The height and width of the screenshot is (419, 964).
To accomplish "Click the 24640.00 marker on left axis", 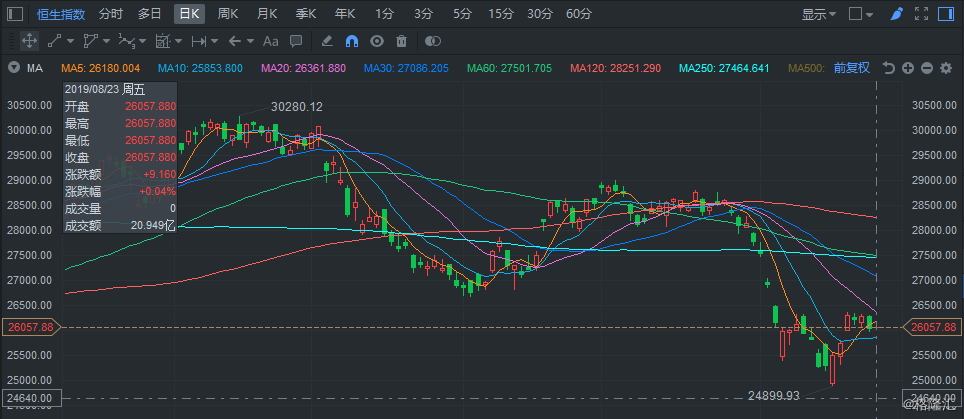I will click(x=31, y=398).
